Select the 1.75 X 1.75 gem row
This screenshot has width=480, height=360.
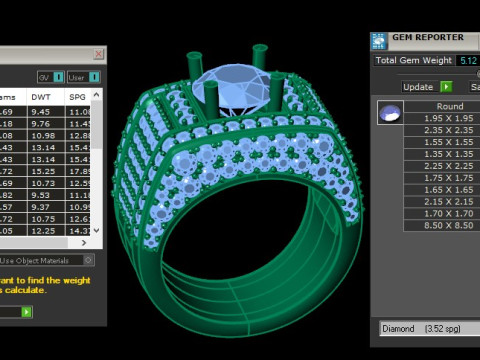tap(448, 178)
